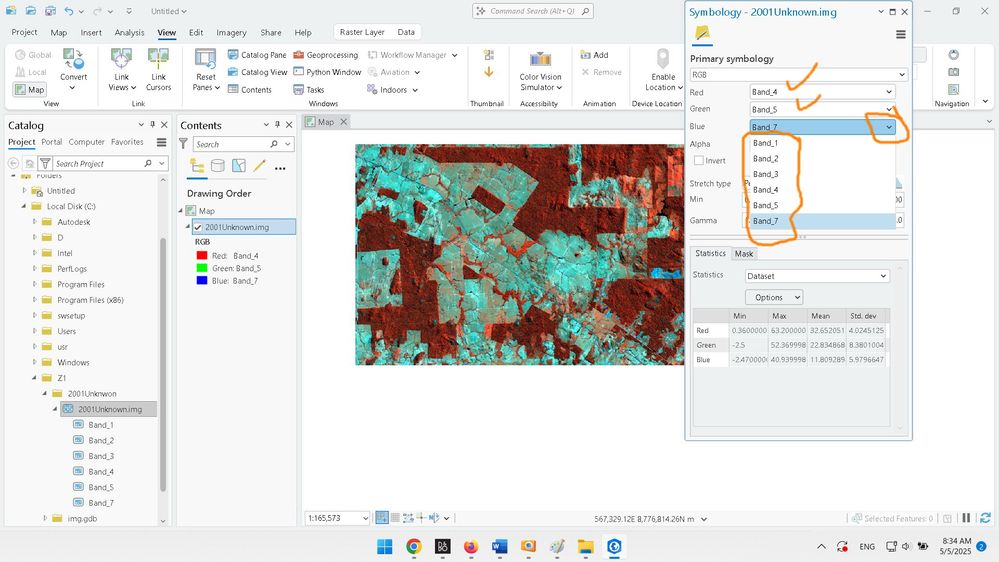This screenshot has width=999, height=562.
Task: Open Google Chrome from the taskbar
Action: pyautogui.click(x=413, y=547)
